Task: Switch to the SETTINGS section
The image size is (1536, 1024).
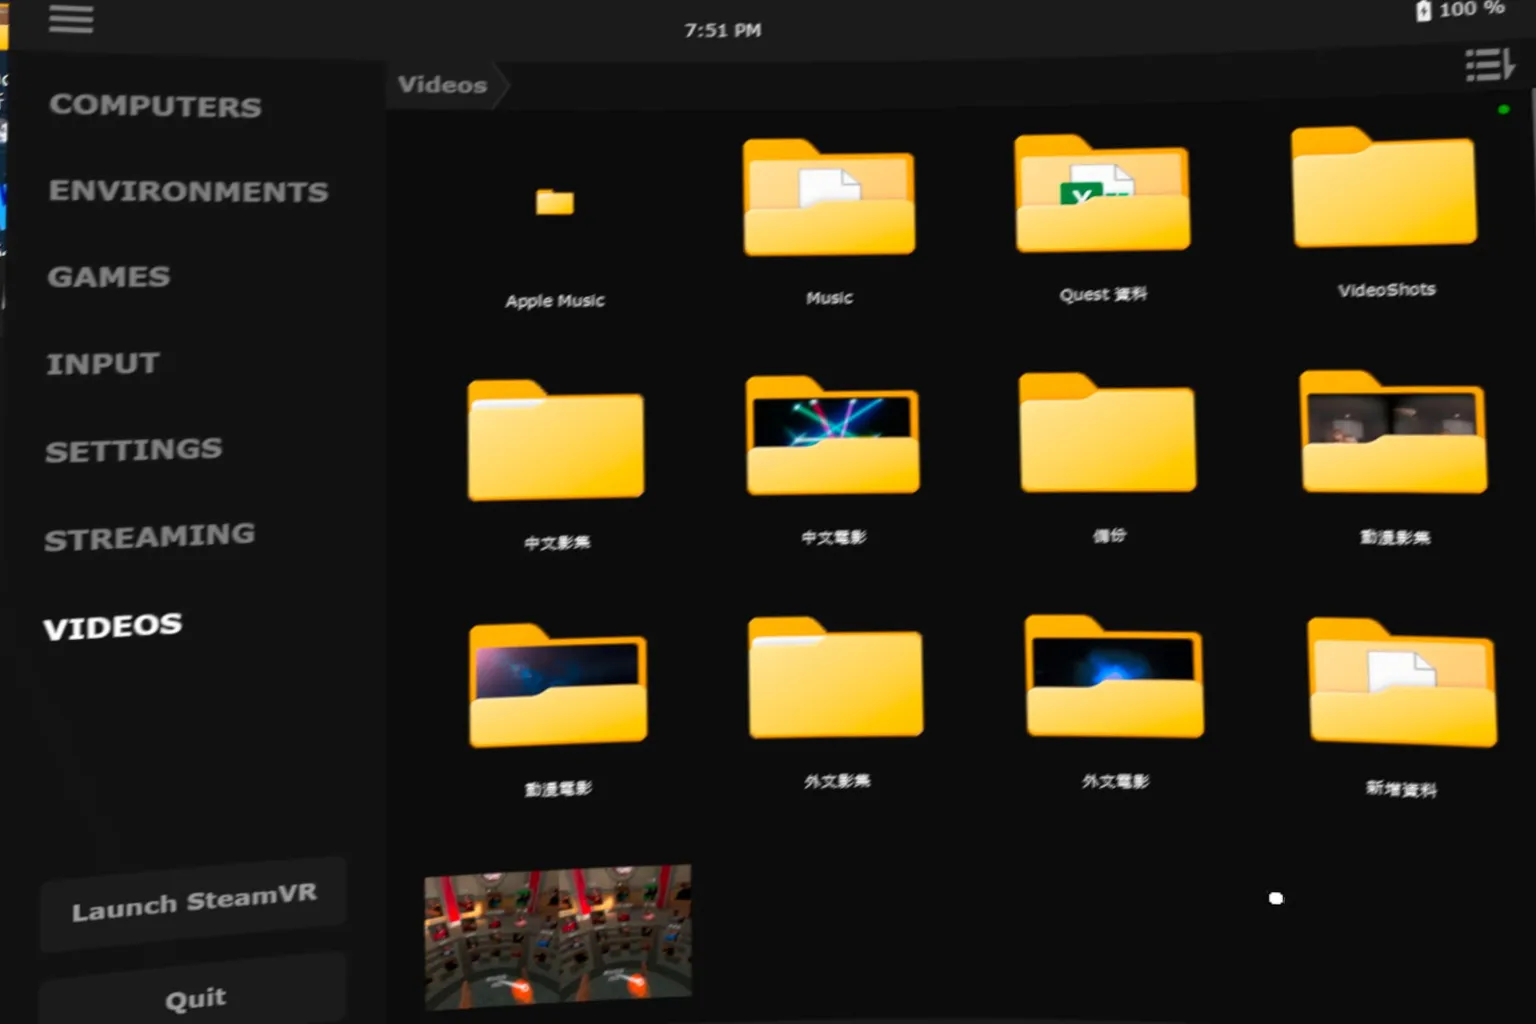Action: (134, 450)
